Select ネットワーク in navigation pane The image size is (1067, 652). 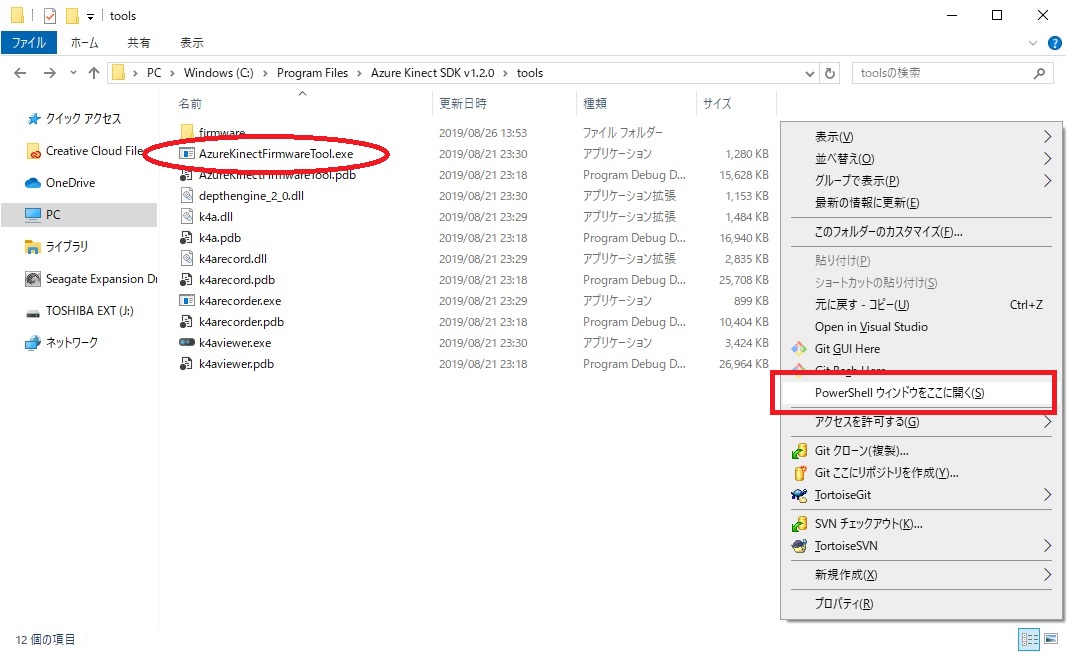pos(71,342)
